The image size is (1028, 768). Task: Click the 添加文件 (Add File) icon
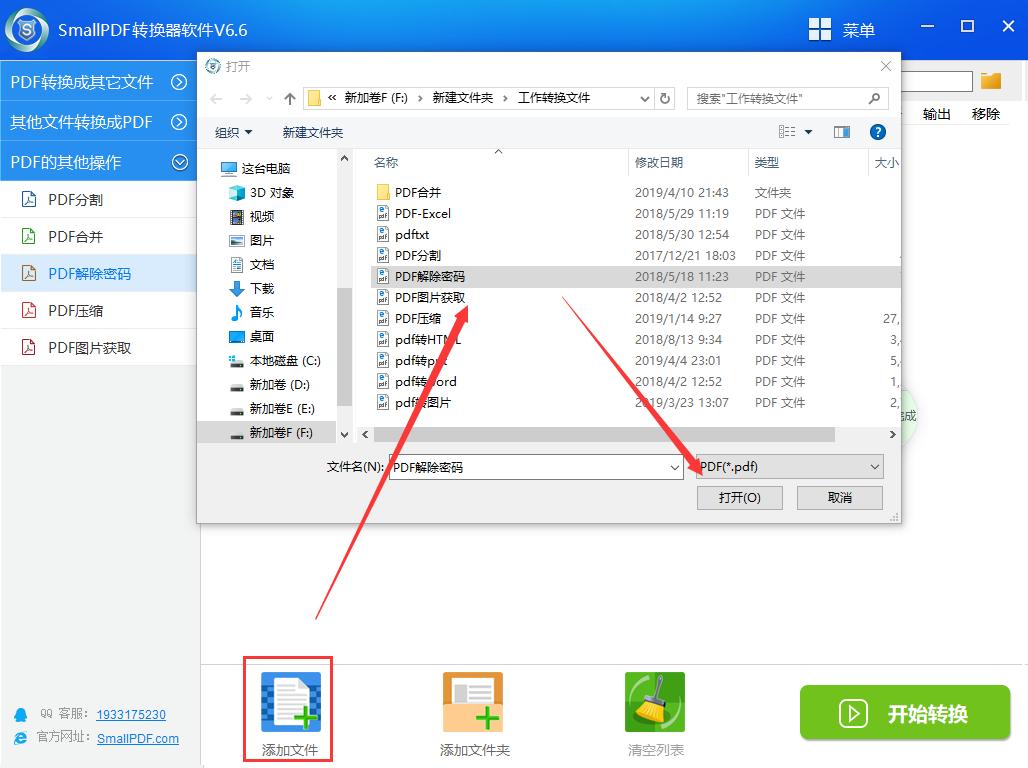coord(287,701)
